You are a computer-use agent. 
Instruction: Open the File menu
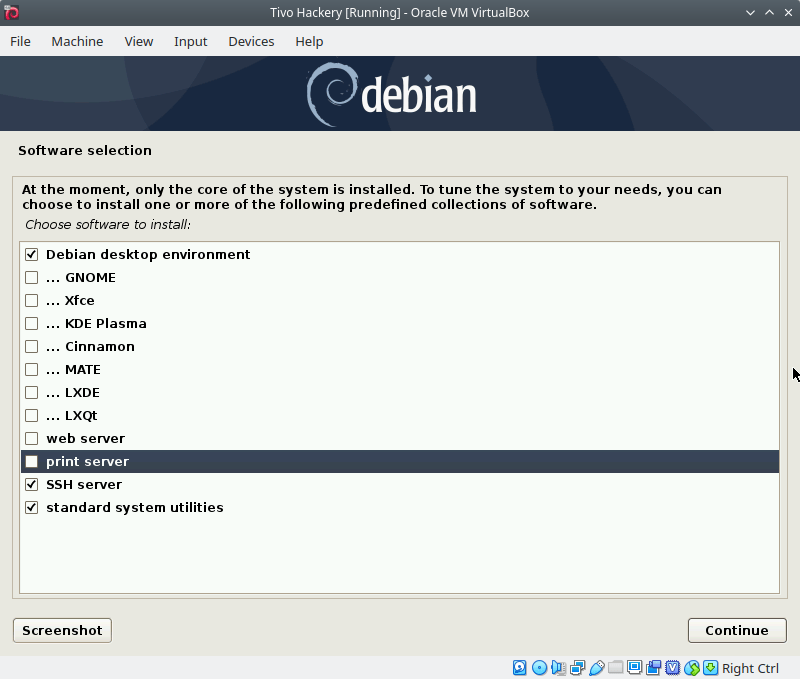[20, 41]
